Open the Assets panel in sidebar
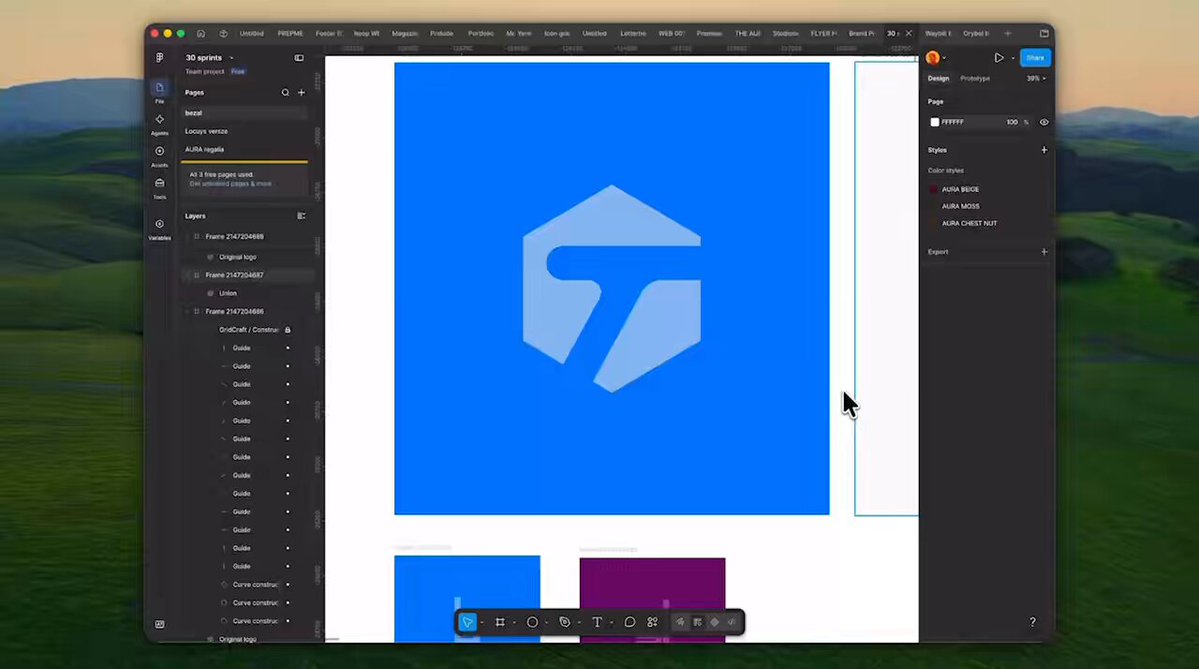 pos(159,155)
